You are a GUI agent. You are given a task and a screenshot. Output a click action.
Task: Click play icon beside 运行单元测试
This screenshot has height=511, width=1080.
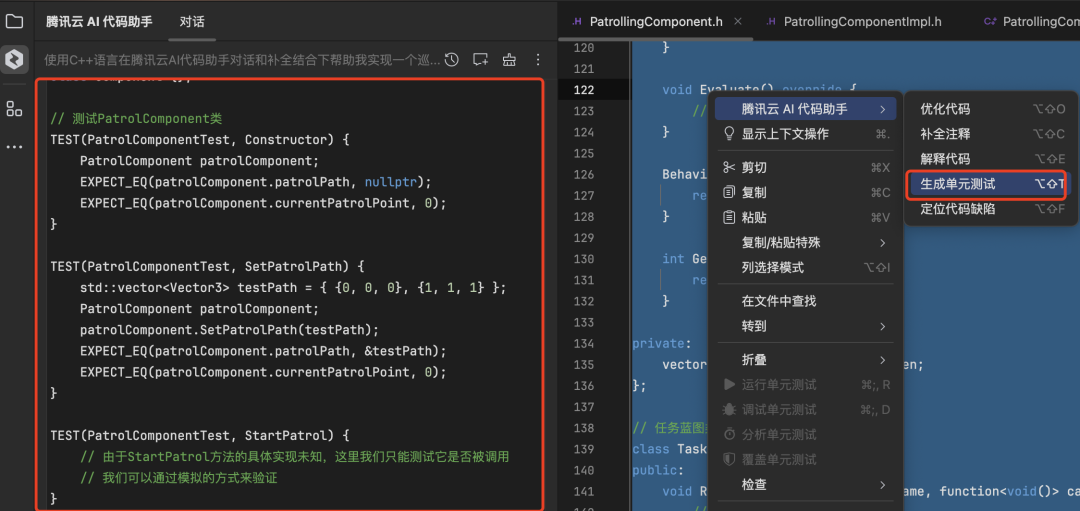tap(729, 384)
